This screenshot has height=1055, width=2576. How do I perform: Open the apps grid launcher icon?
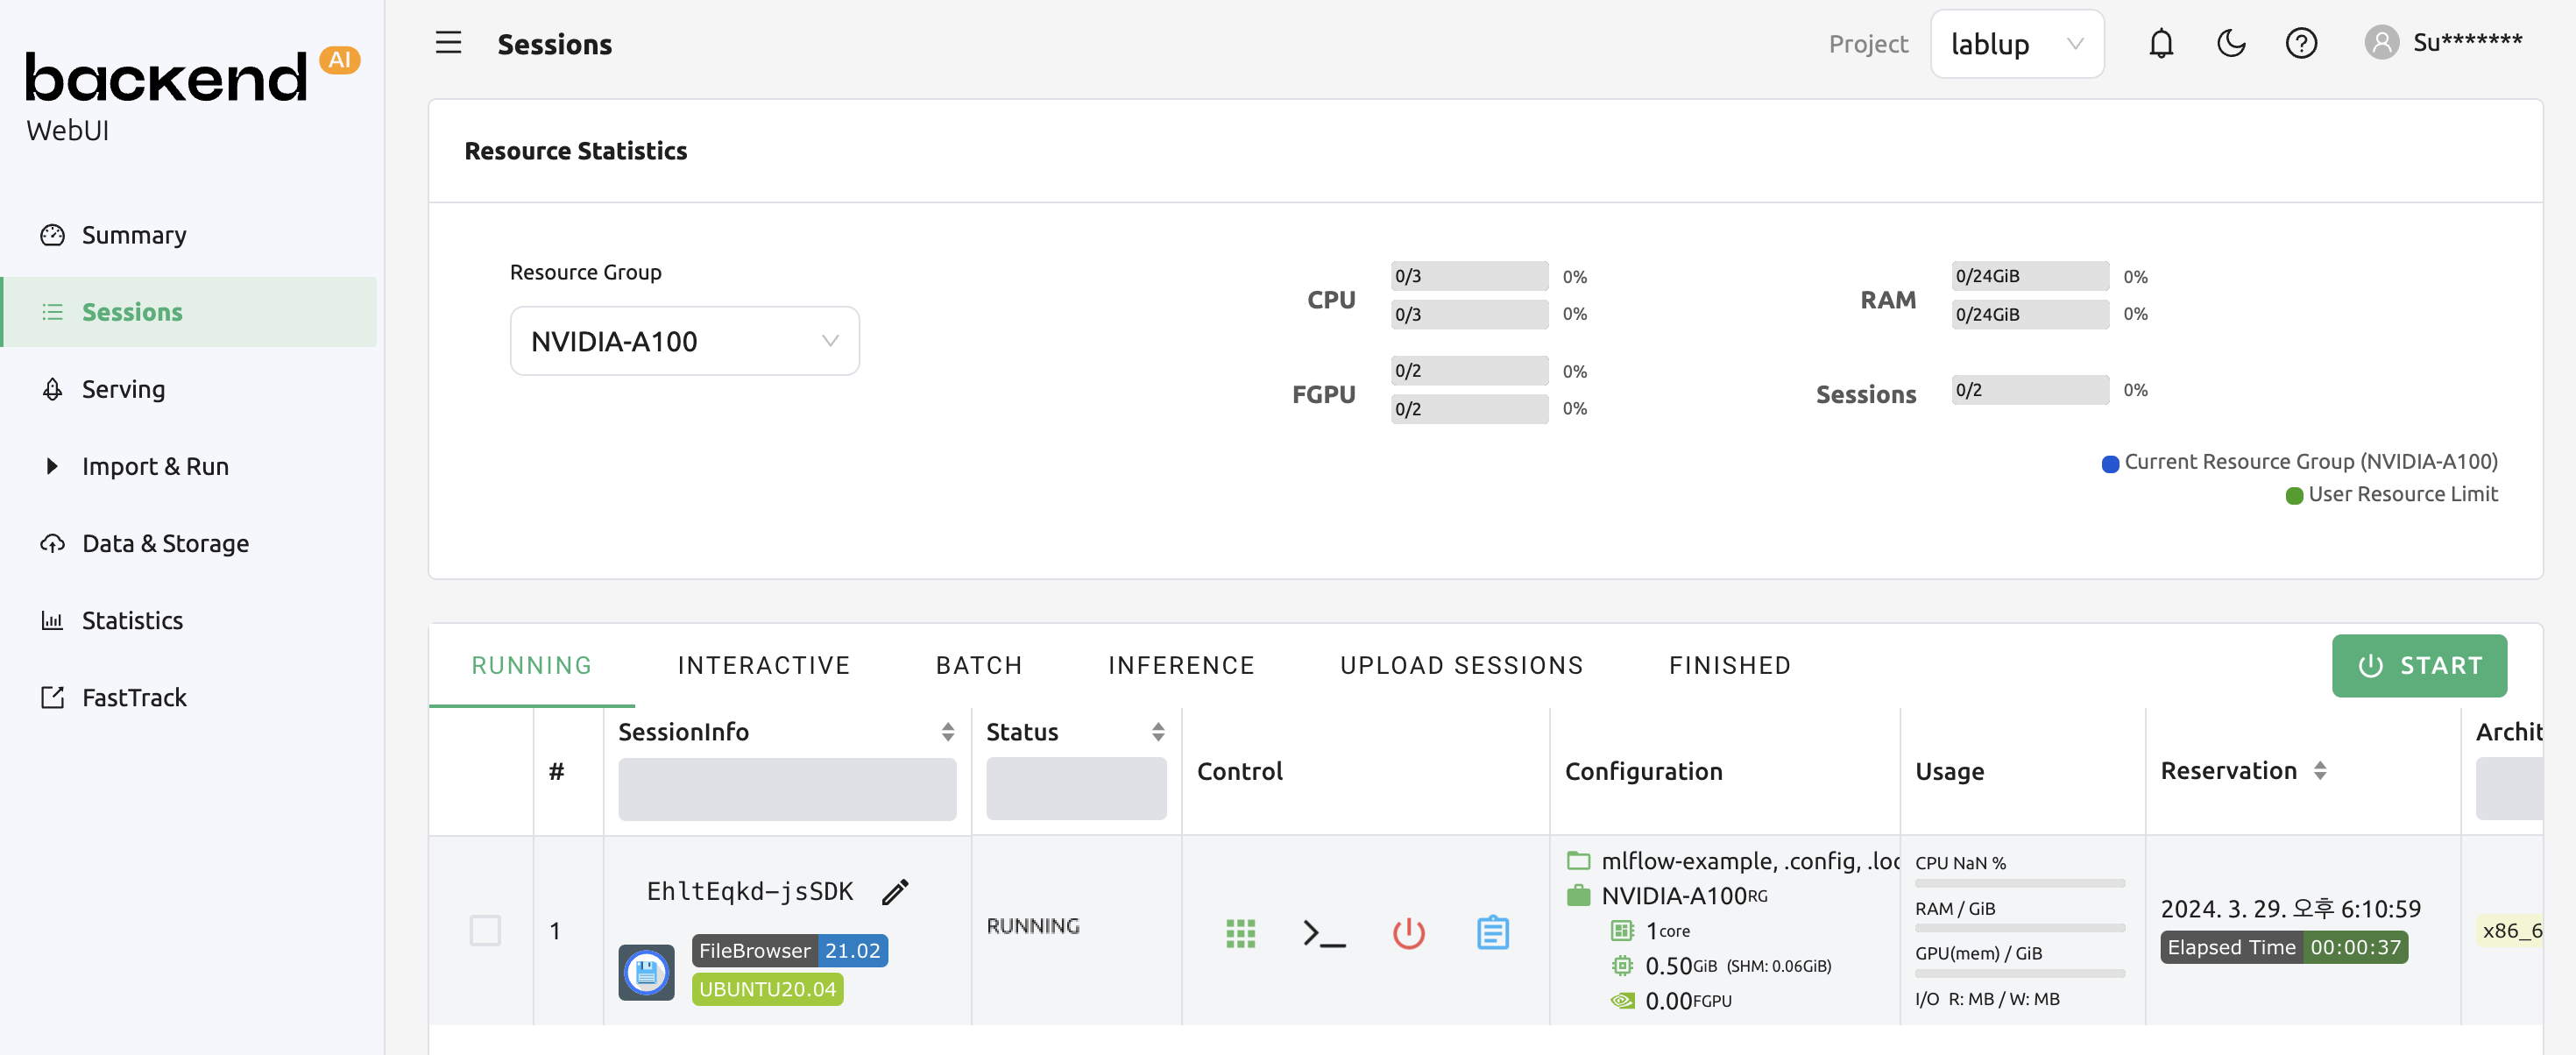[x=1240, y=933]
